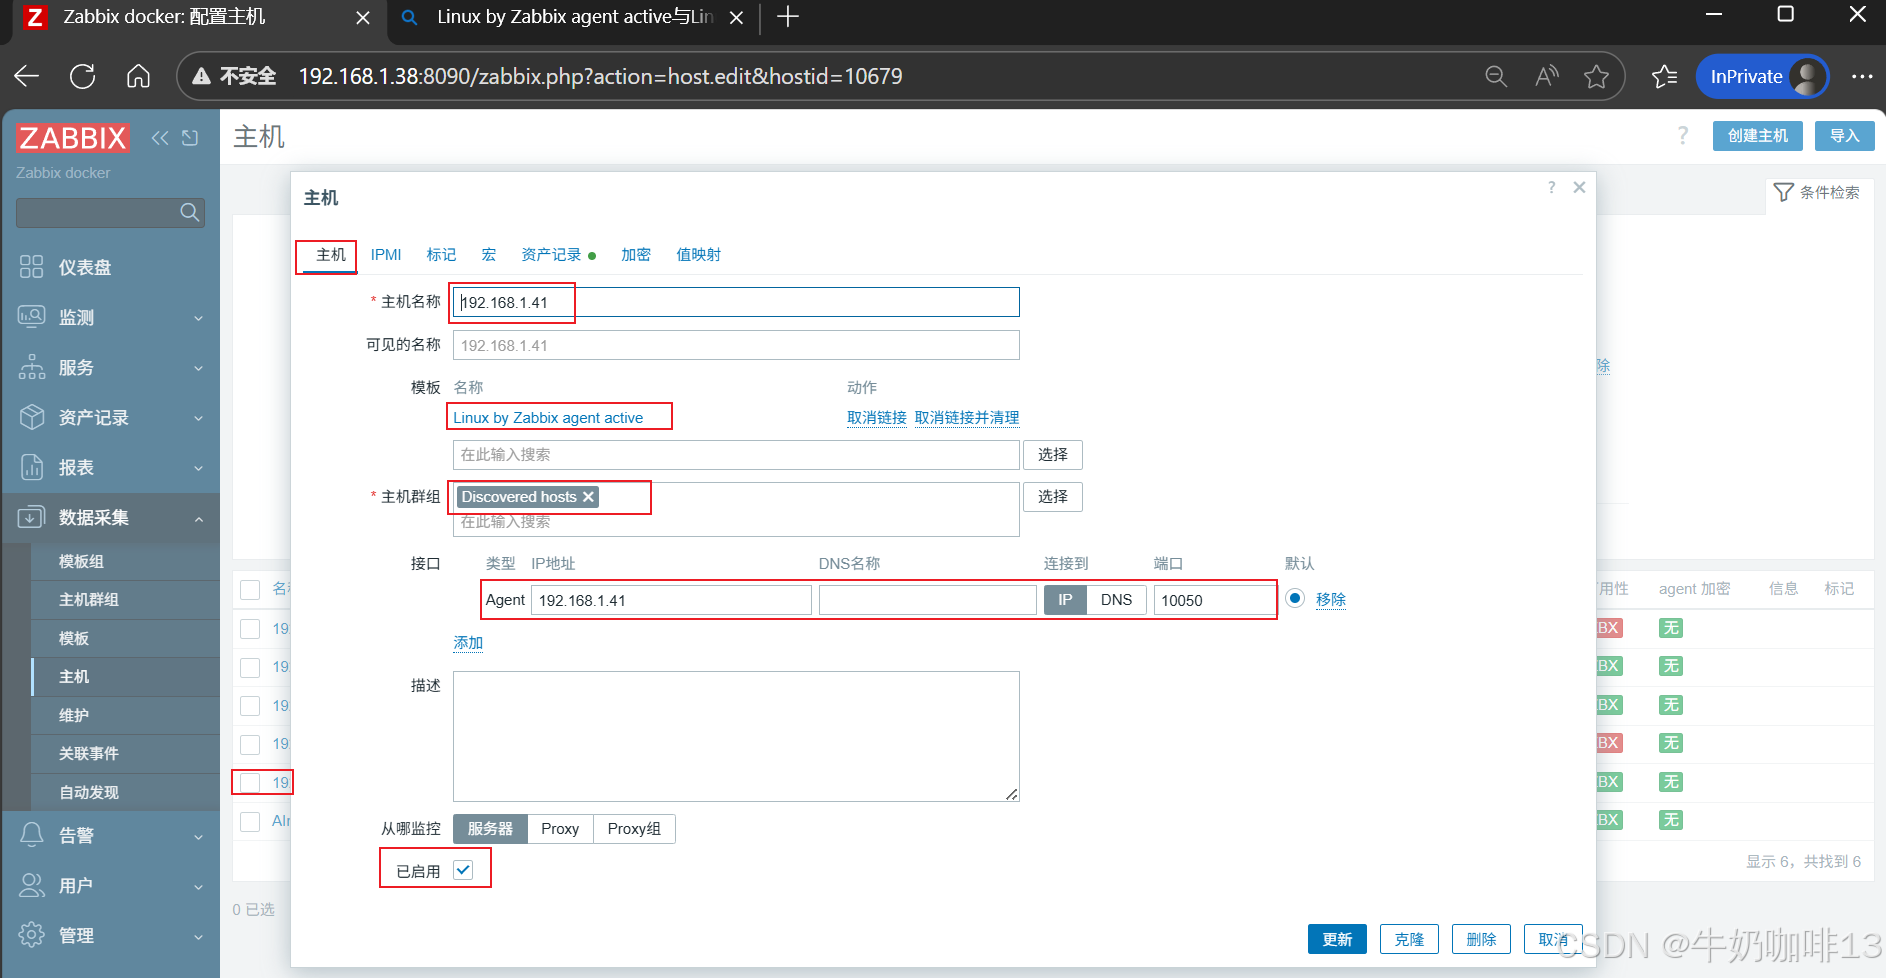The image size is (1886, 978).
Task: Open browser settings ellipsis menu
Action: 1862,76
